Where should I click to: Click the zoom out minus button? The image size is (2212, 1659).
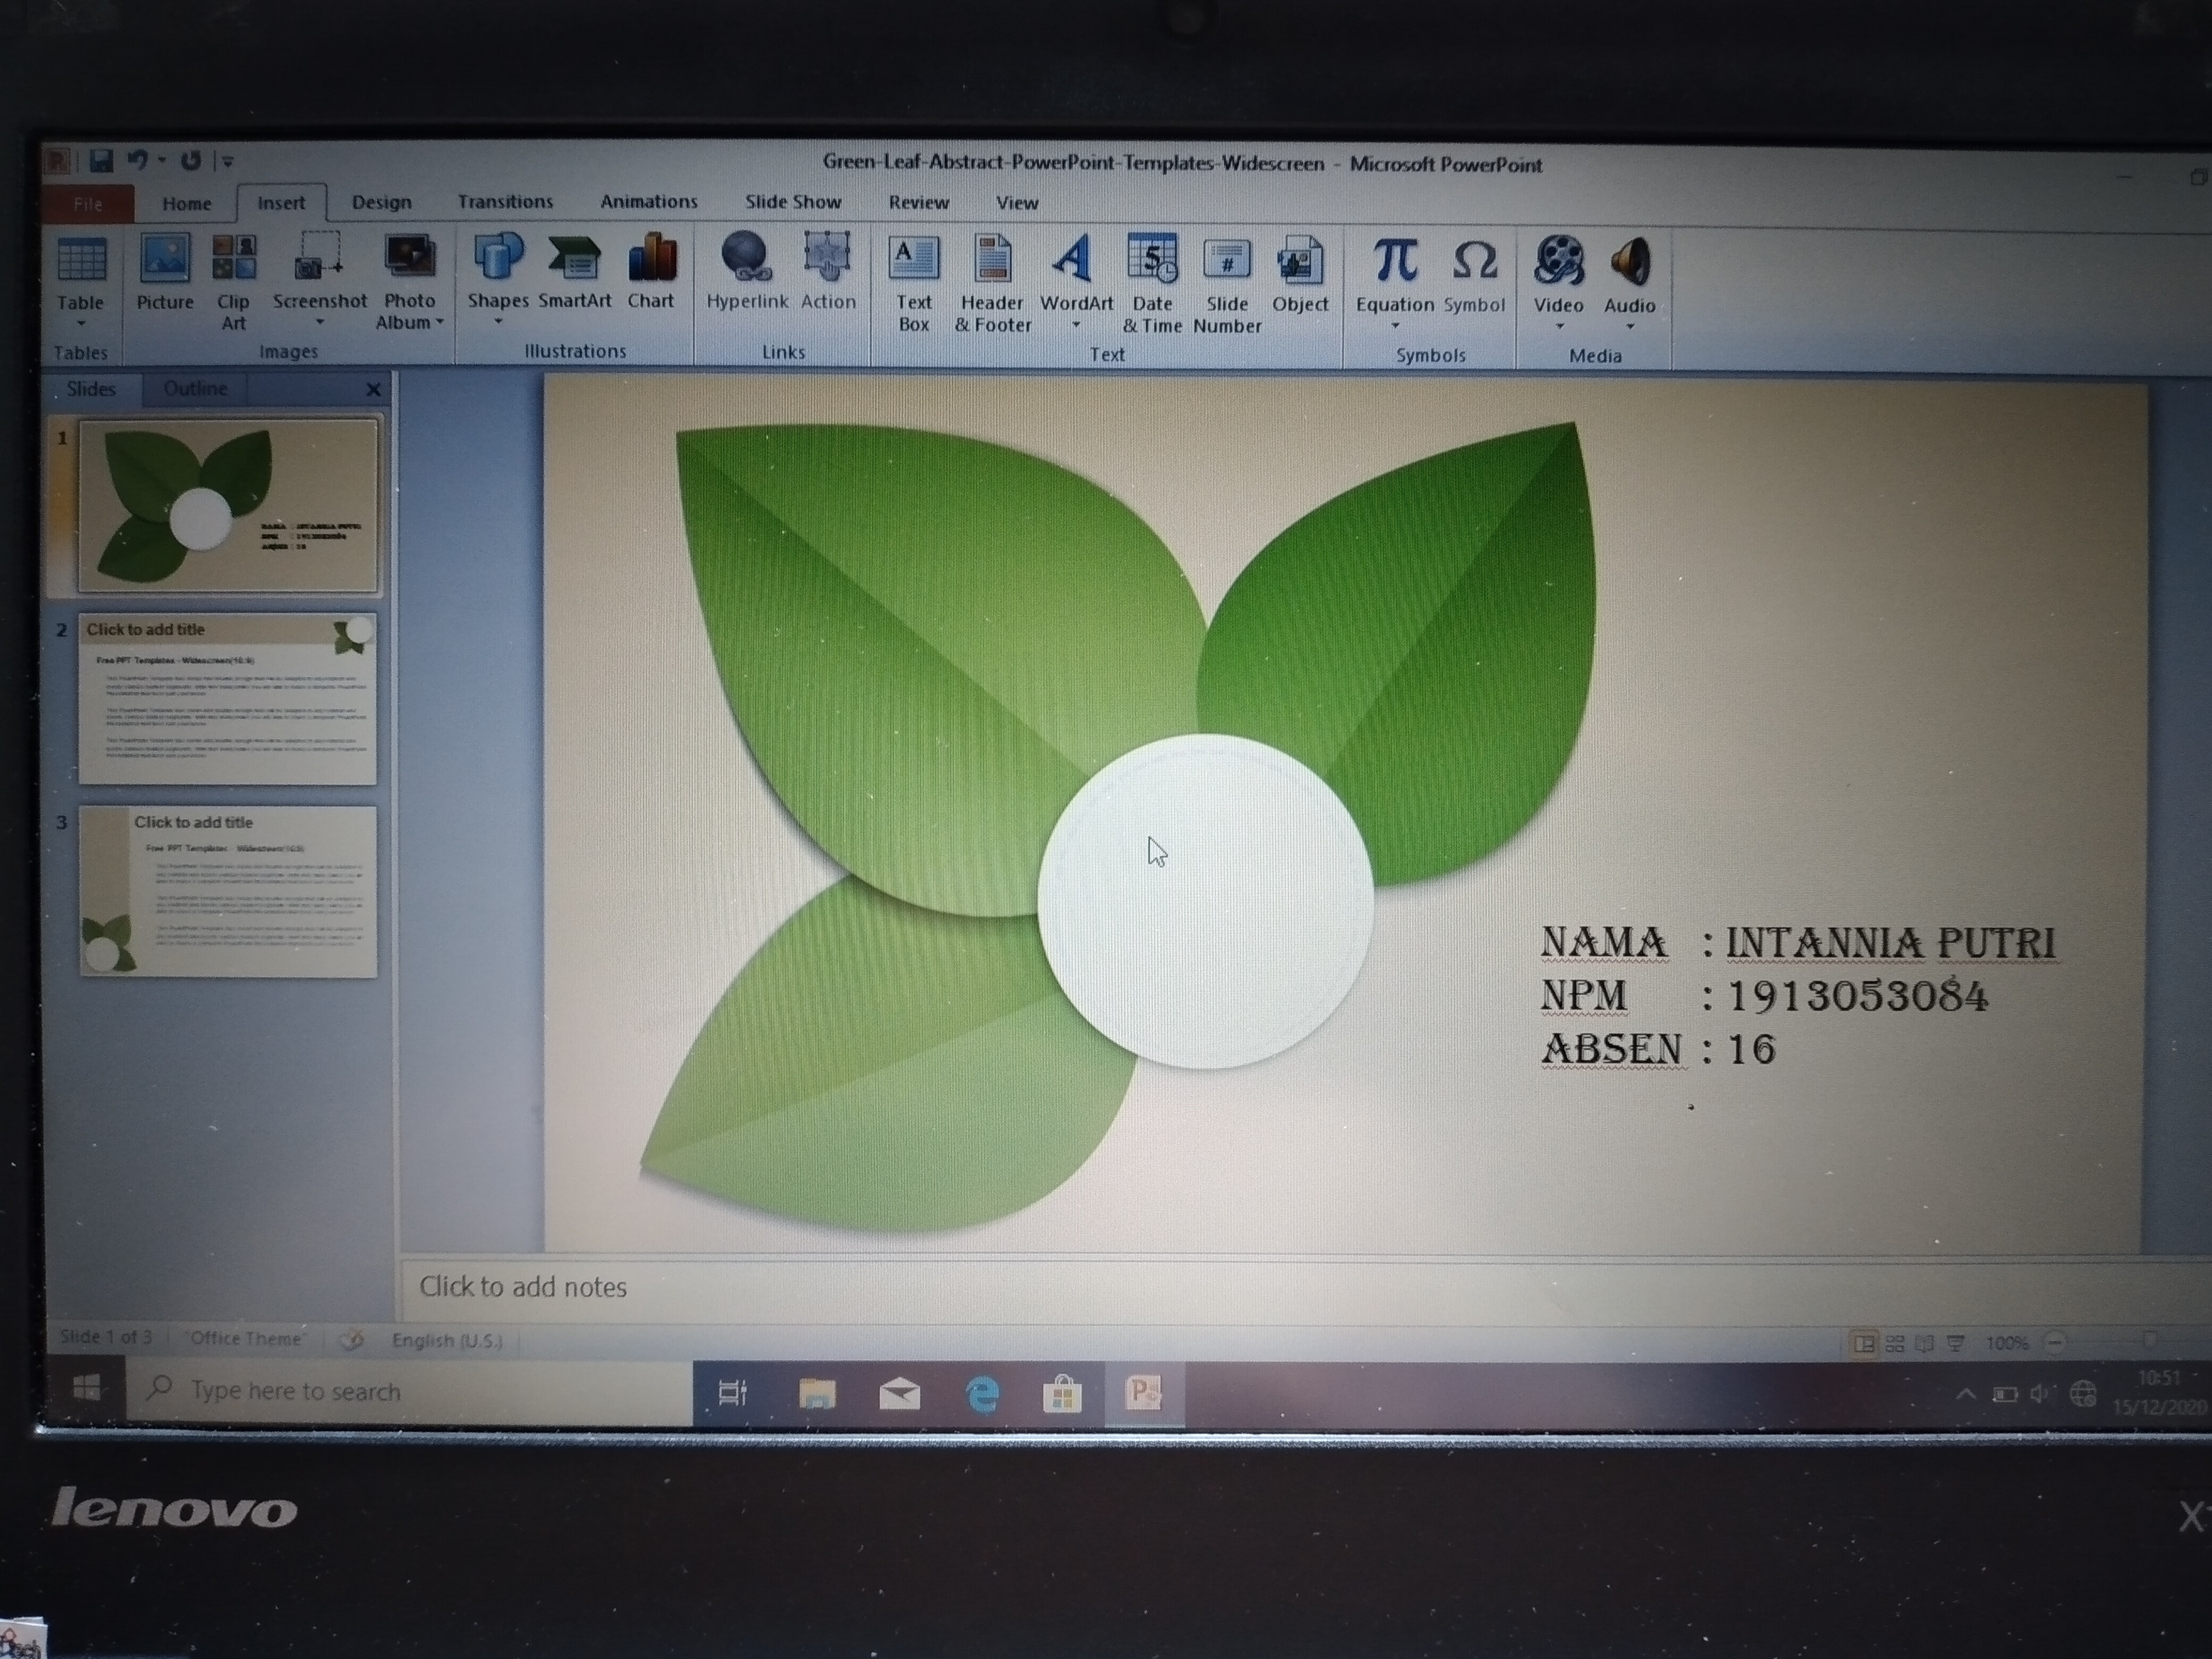click(2054, 1343)
